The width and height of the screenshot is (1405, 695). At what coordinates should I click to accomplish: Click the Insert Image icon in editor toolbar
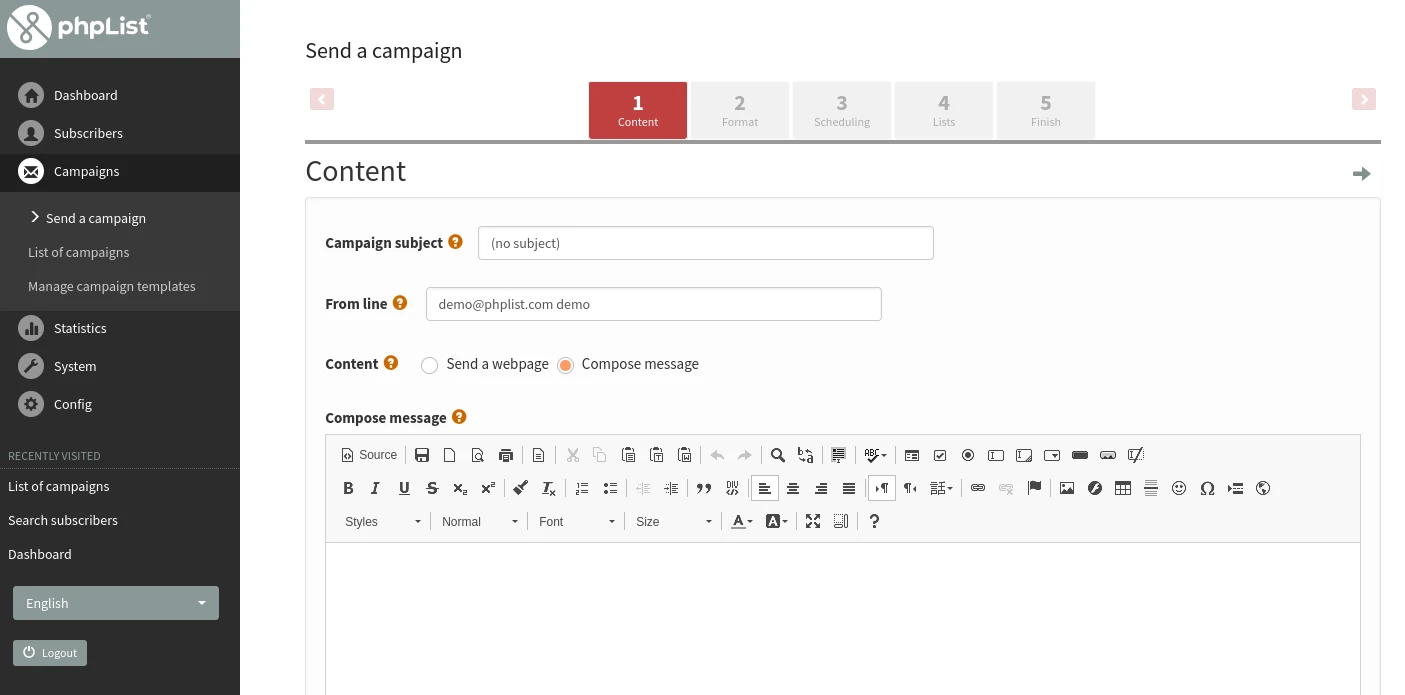point(1067,488)
